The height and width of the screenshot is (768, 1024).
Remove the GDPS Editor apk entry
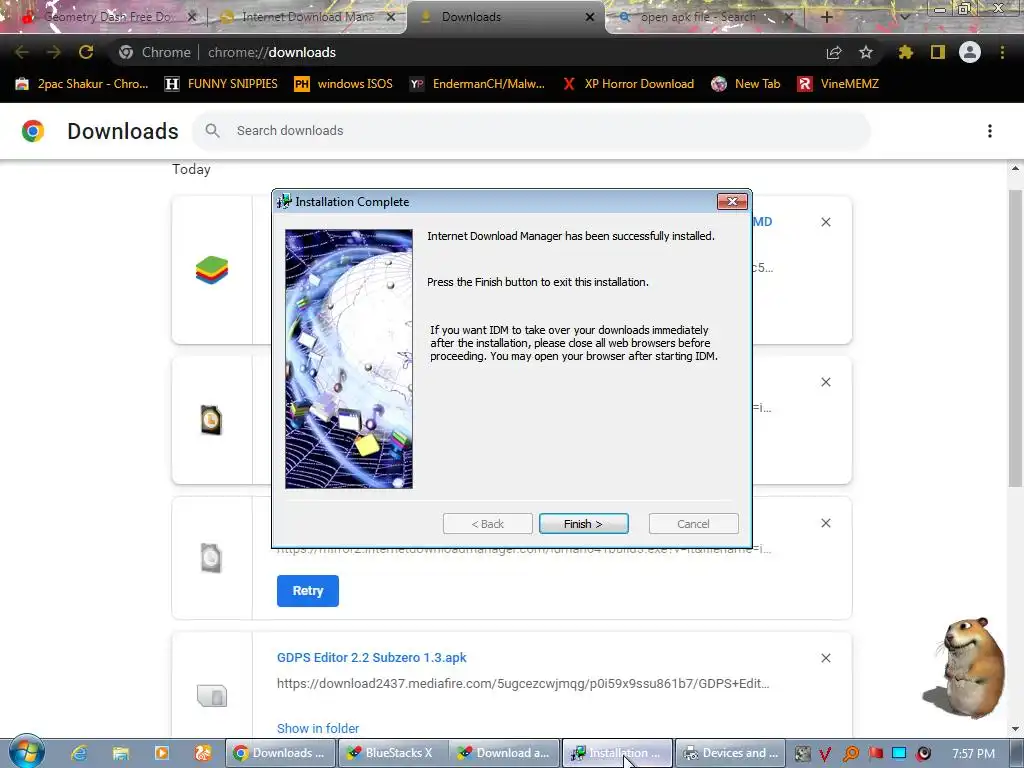pos(825,658)
